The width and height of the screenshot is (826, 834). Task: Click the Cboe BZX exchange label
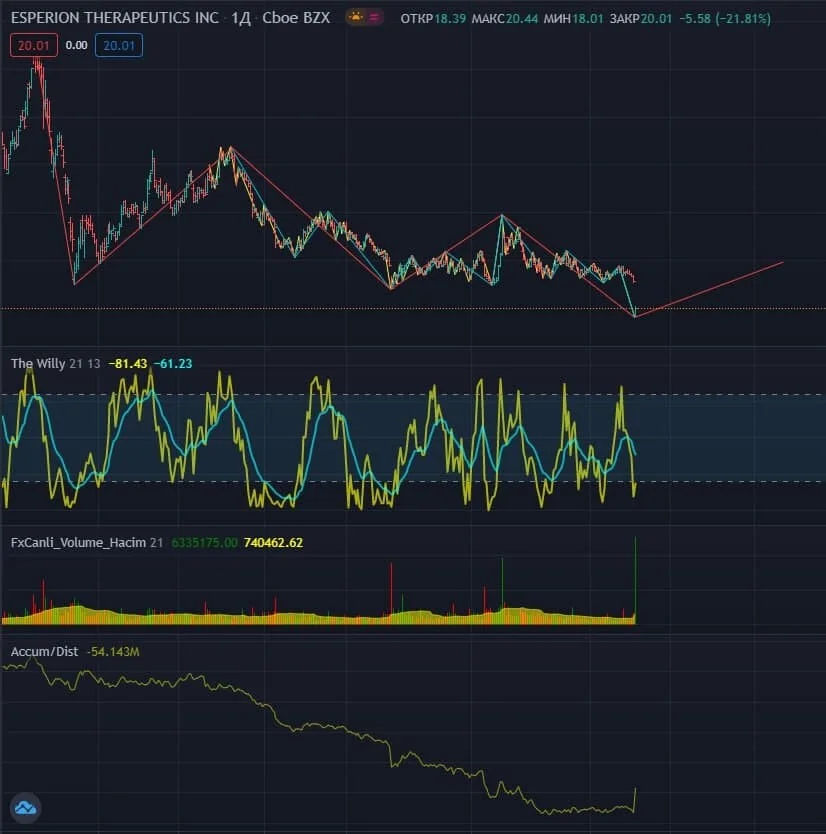tap(296, 18)
